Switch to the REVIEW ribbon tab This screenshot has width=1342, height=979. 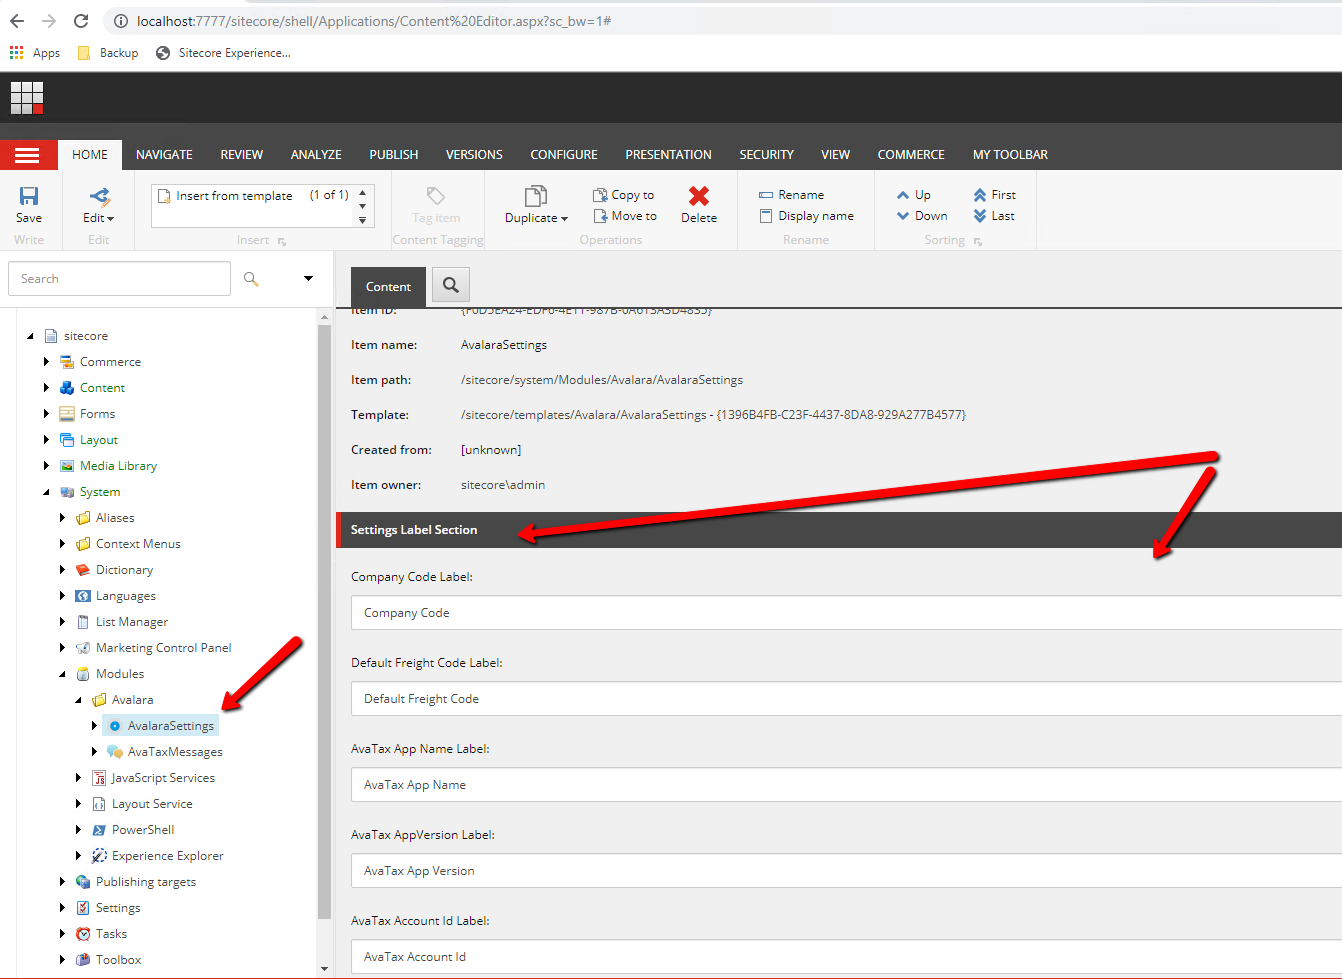pos(242,155)
